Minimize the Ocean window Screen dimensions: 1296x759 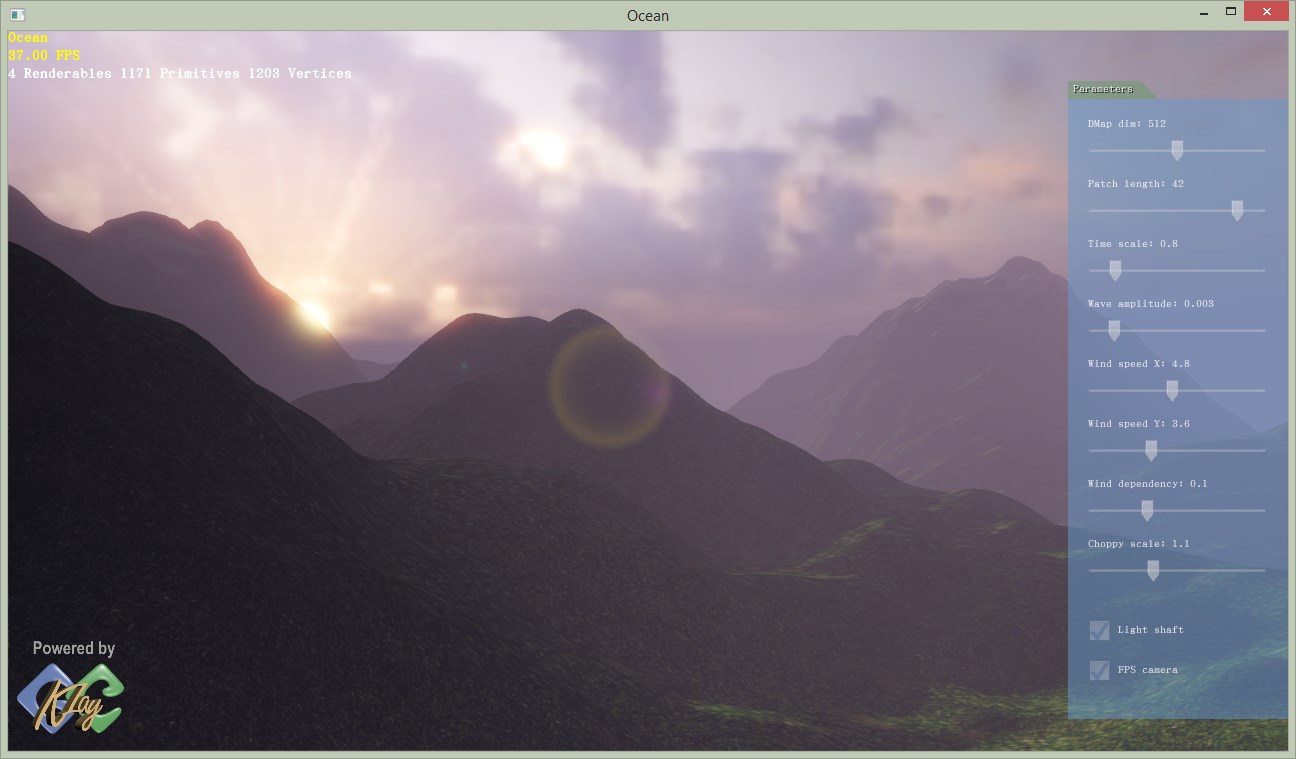(1203, 13)
